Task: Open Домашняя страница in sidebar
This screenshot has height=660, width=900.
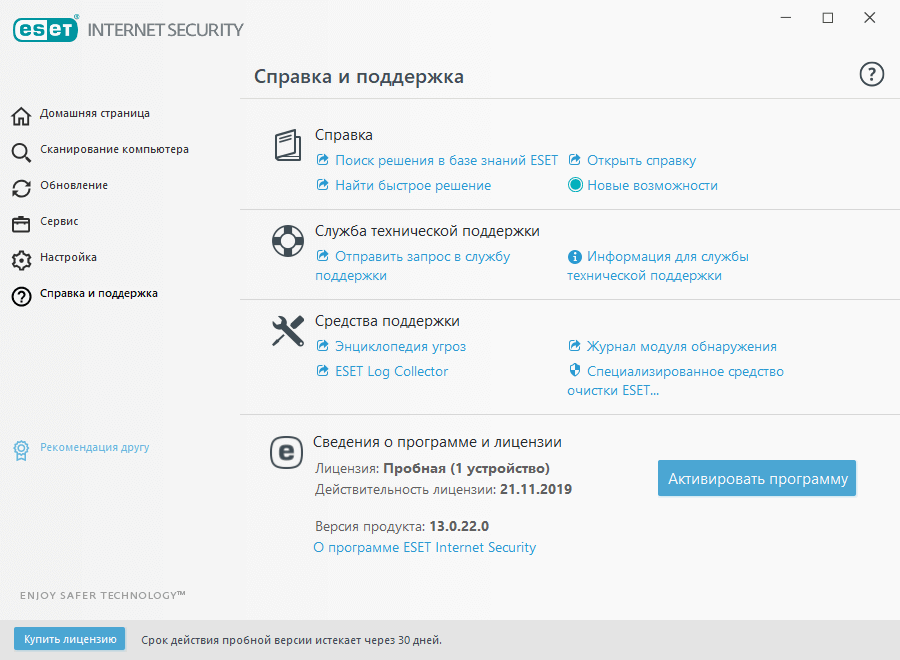Action: 95,114
